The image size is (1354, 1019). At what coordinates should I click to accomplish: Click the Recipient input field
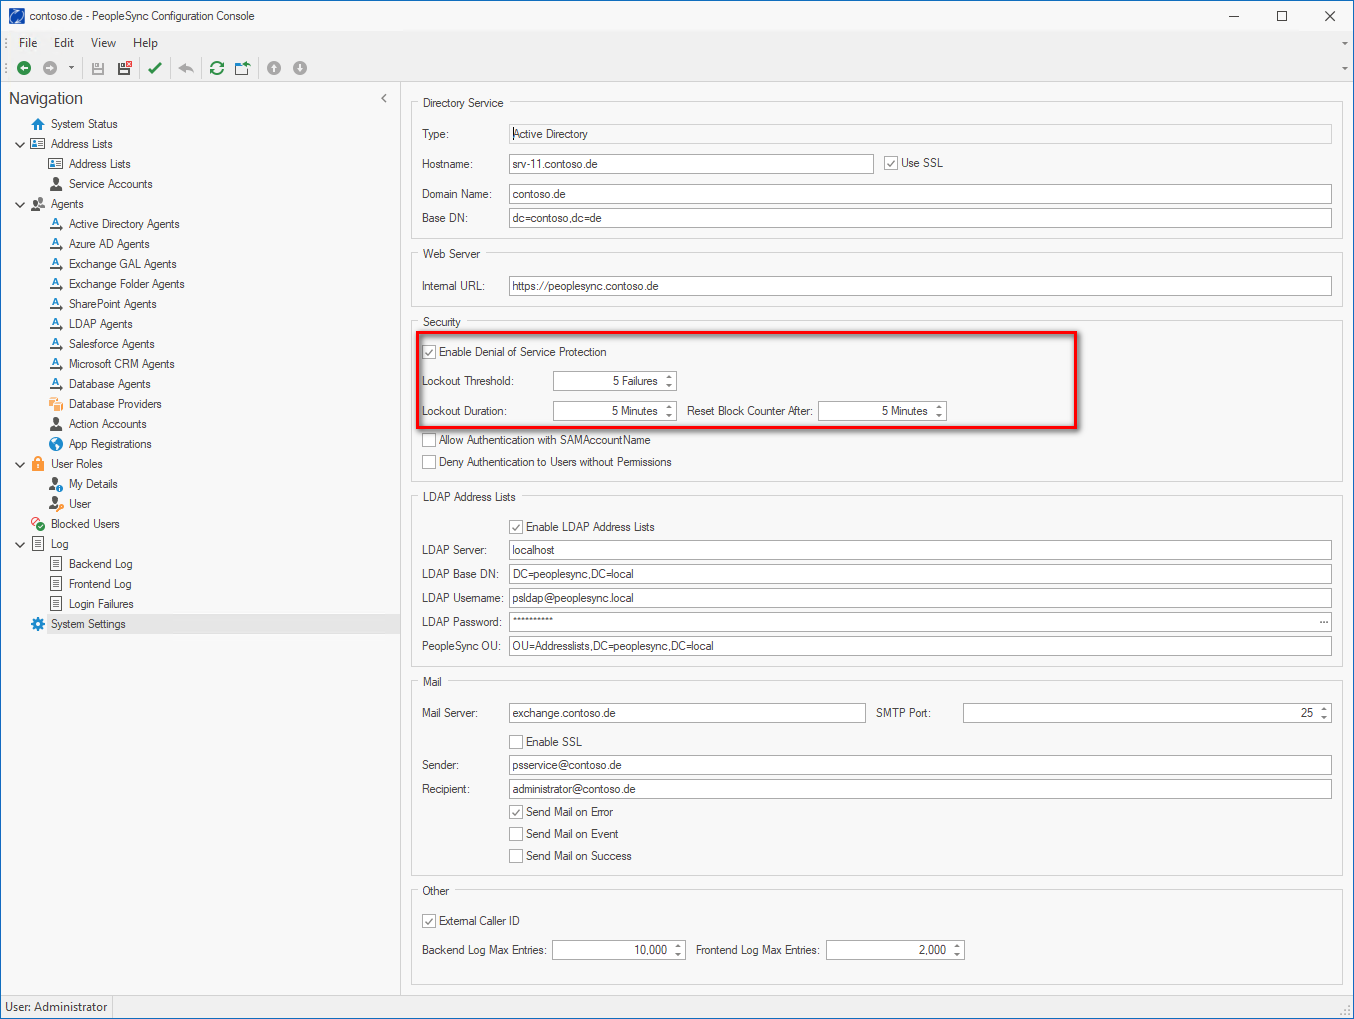click(x=920, y=789)
